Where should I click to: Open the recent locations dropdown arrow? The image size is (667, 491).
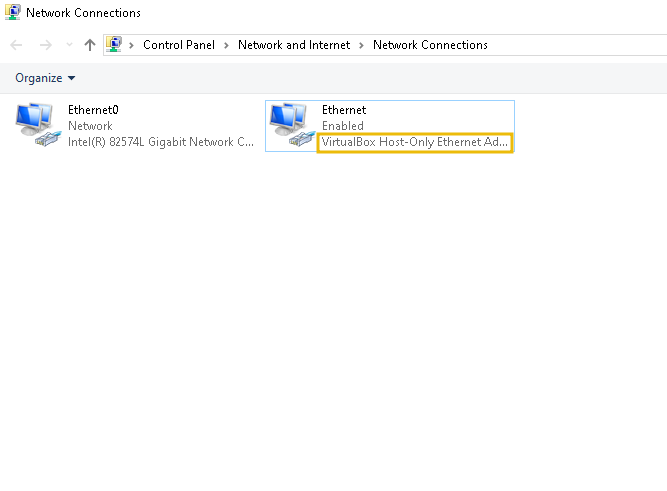(x=69, y=44)
